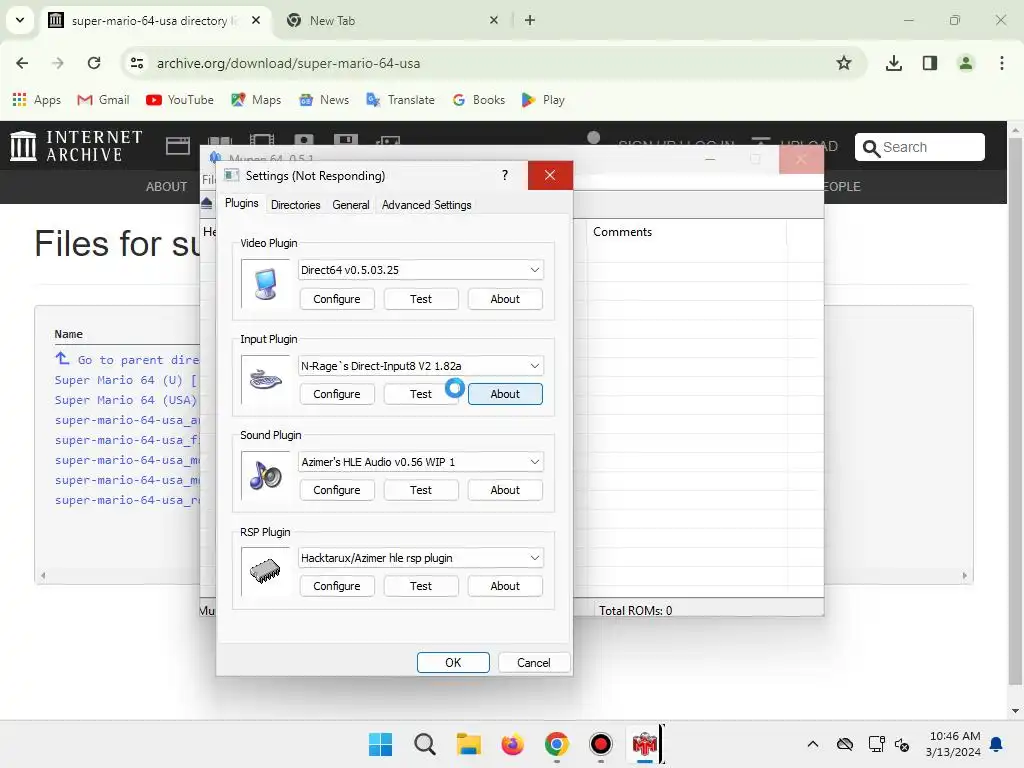Viewport: 1024px width, 768px height.
Task: Configure the Video Plugin
Action: point(336,299)
